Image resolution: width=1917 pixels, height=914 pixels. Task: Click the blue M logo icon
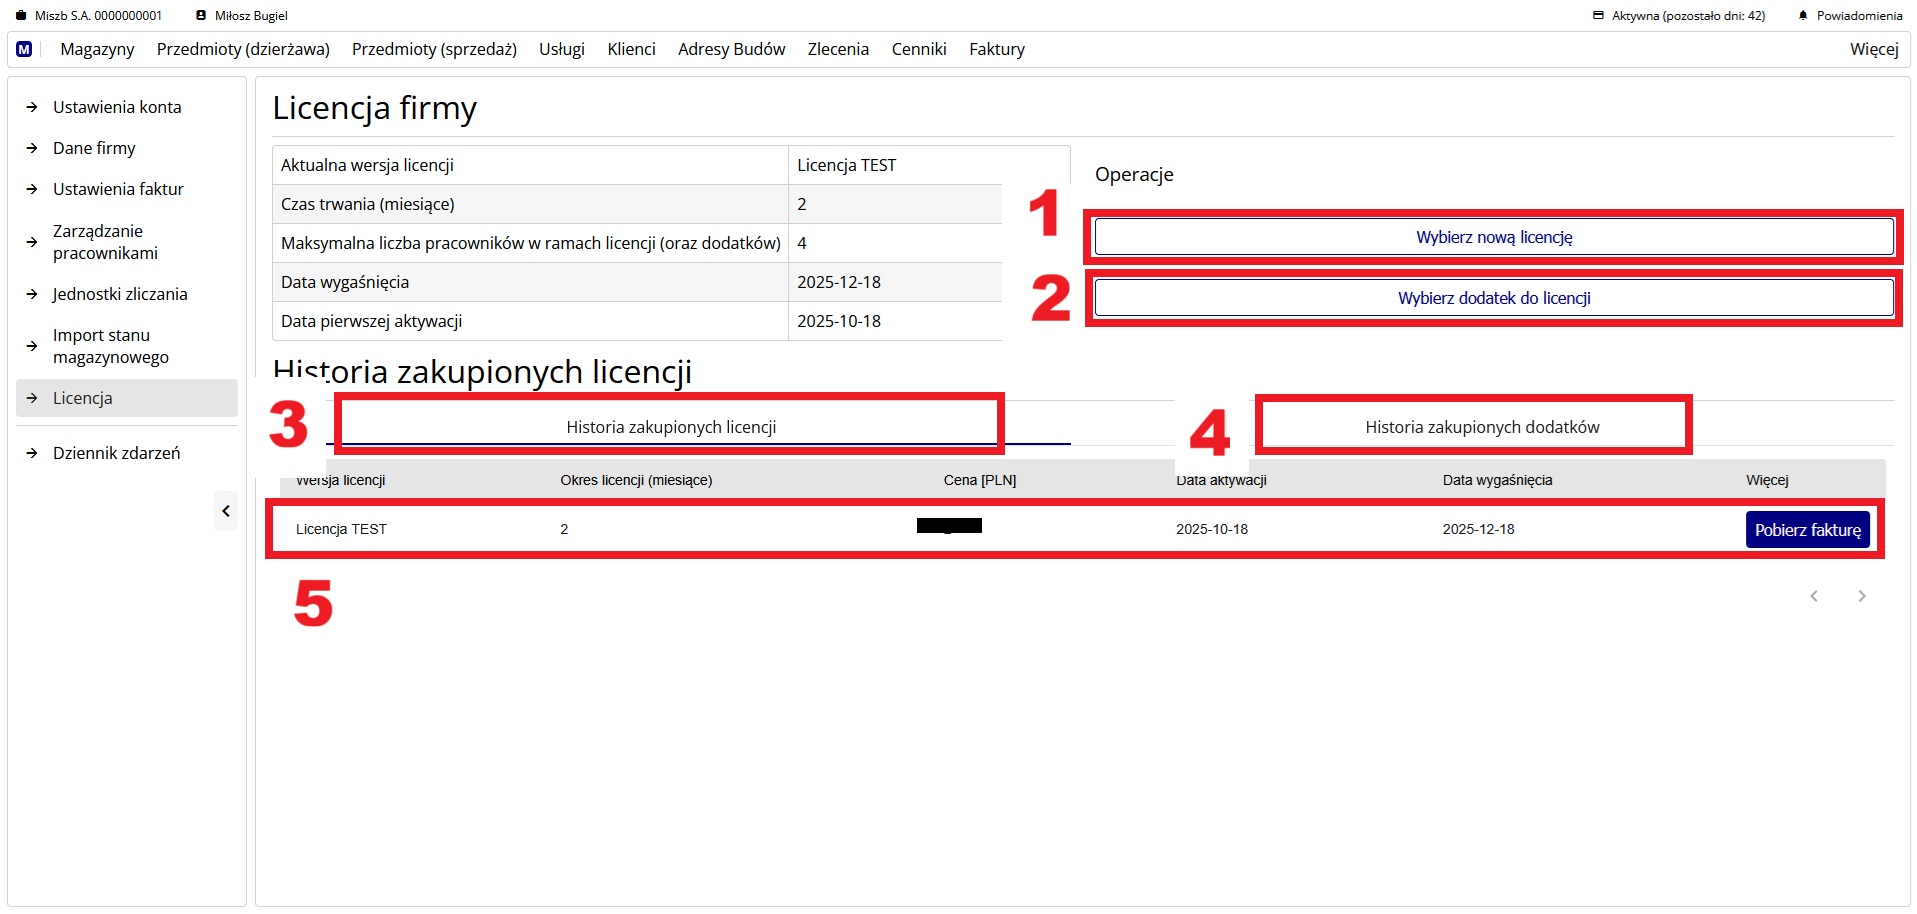[x=24, y=49]
